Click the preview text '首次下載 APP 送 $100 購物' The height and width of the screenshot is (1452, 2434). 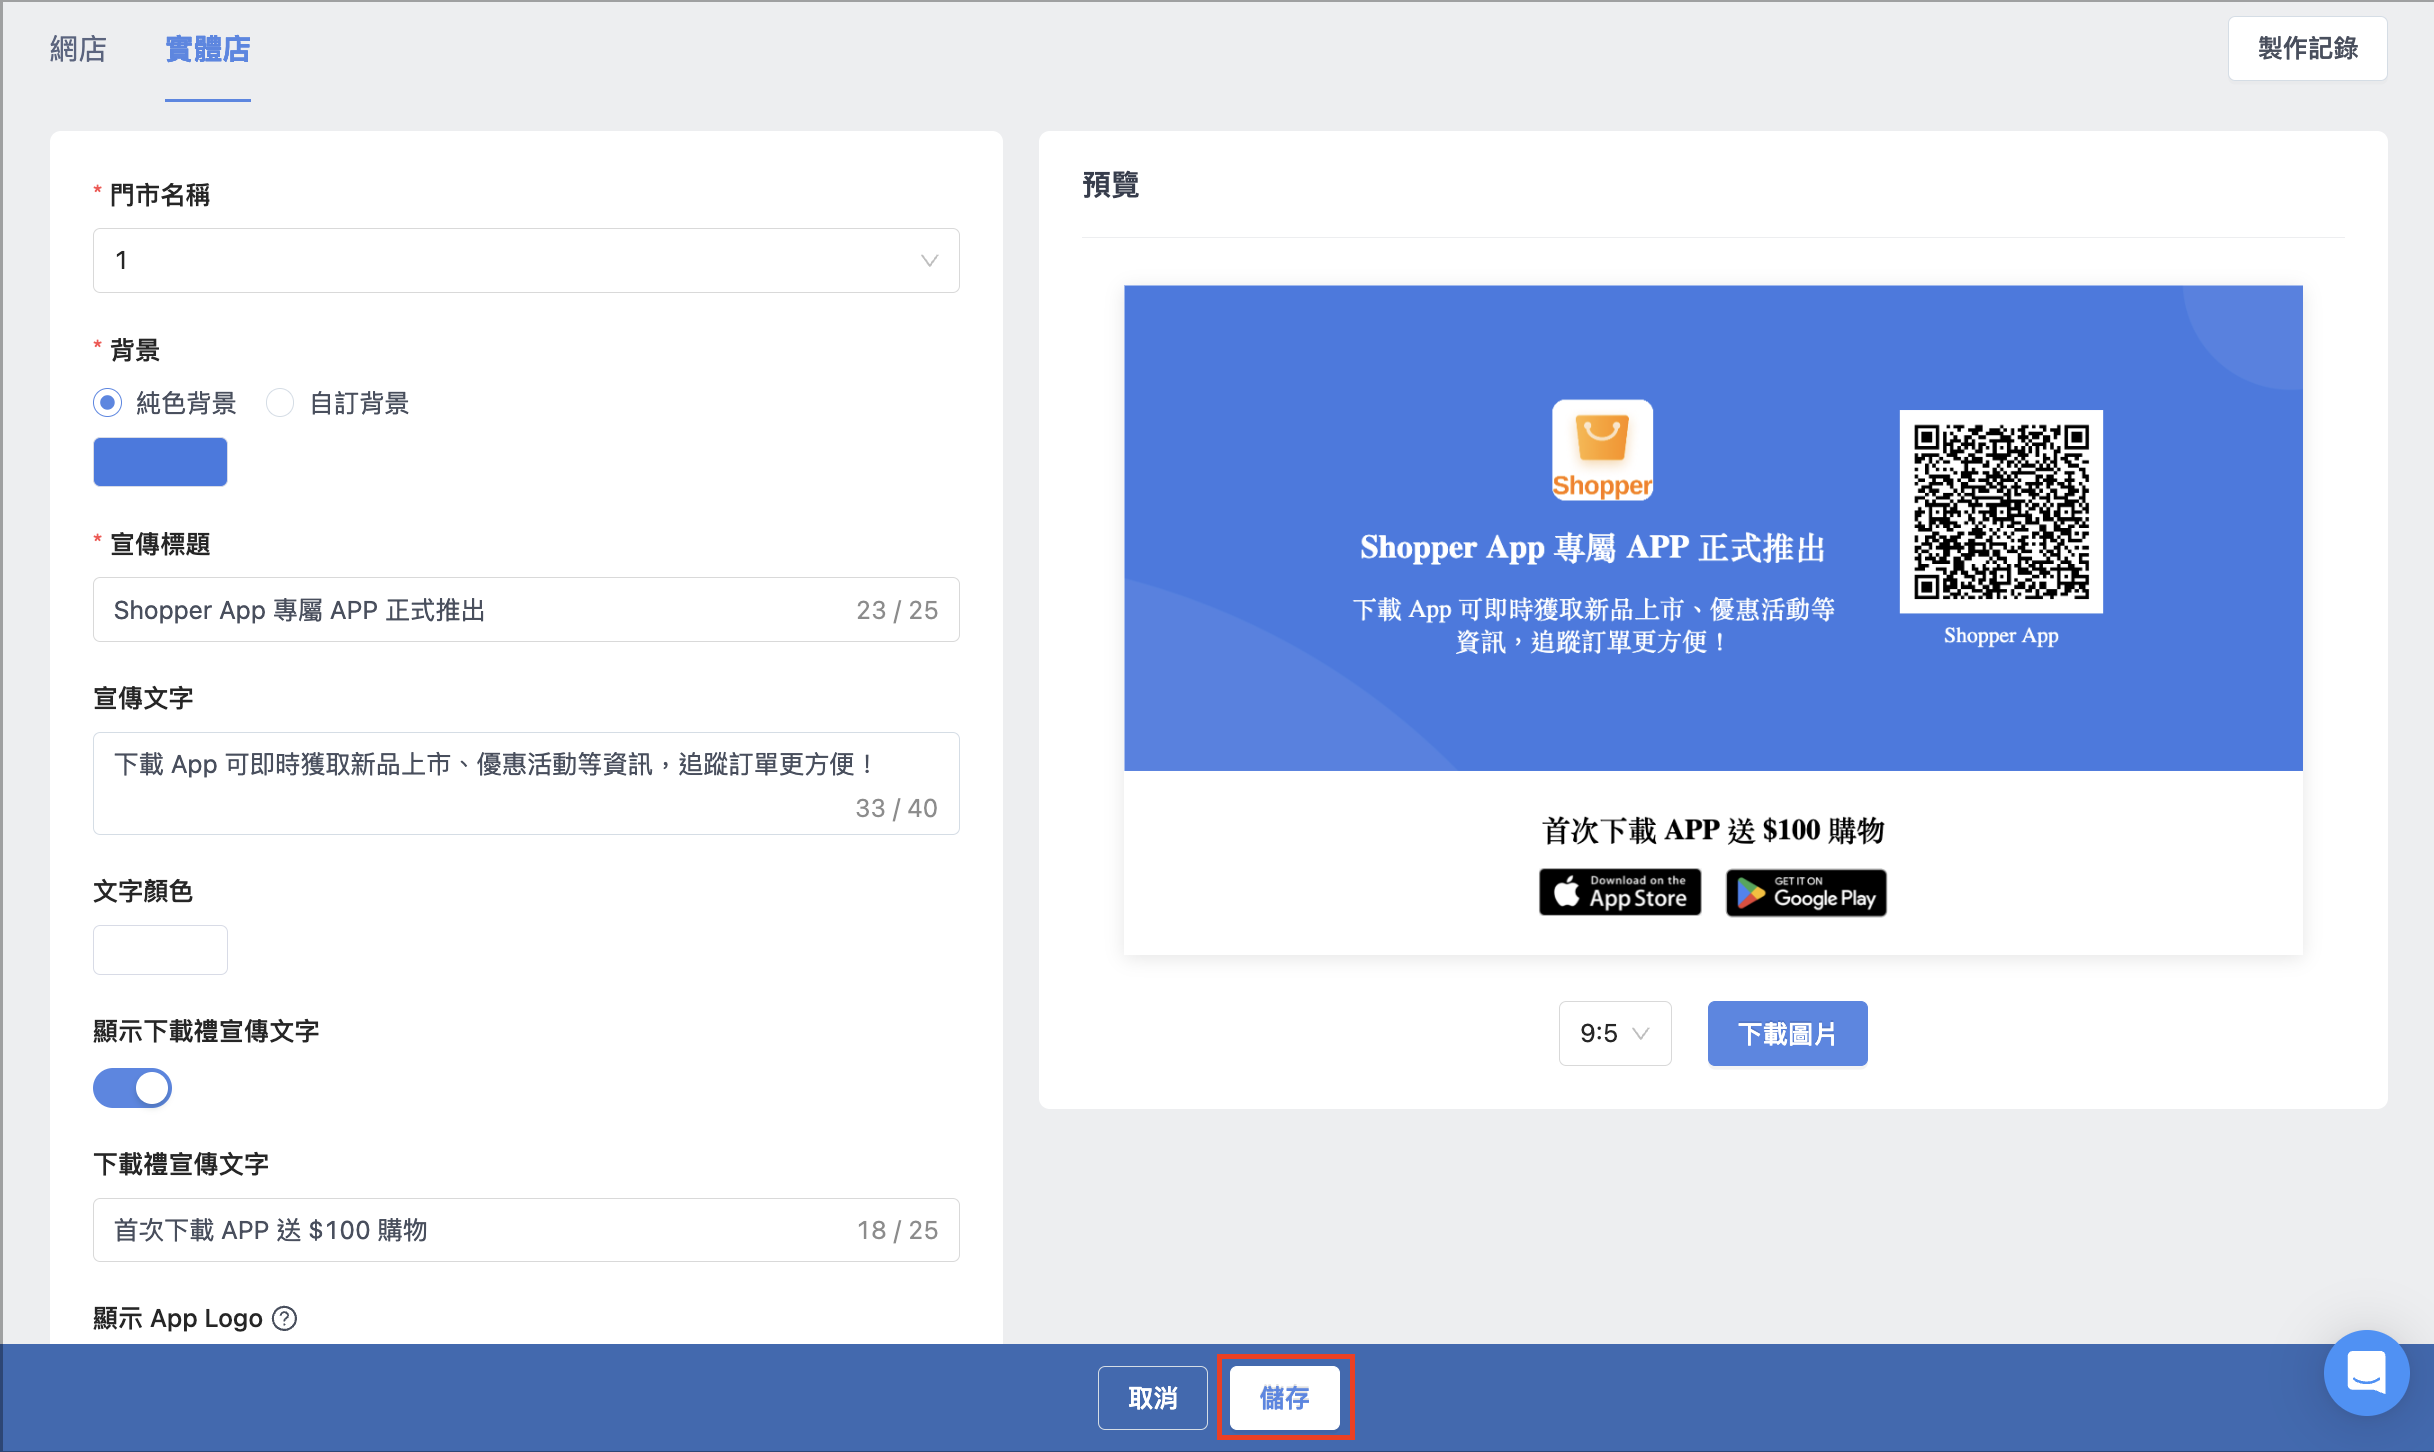click(1713, 830)
